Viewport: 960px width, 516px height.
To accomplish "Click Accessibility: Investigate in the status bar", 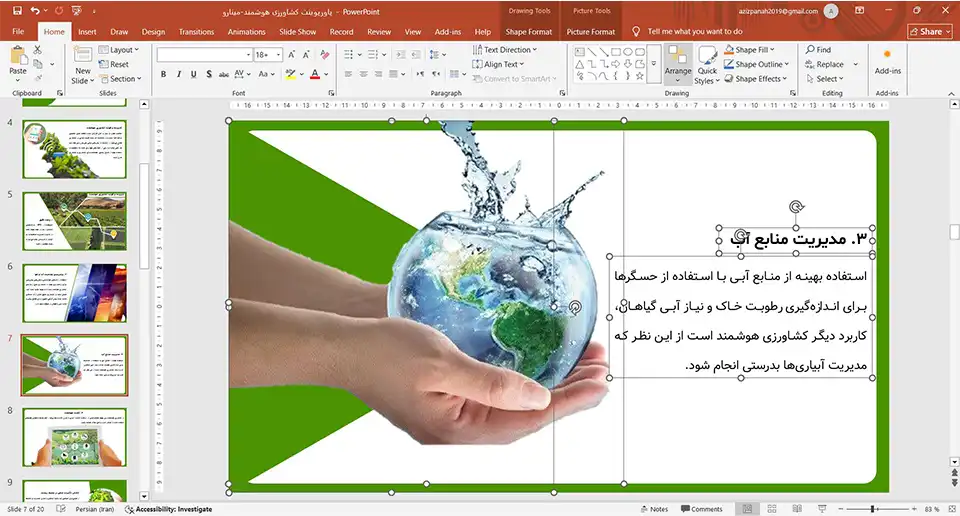I will tap(169, 509).
